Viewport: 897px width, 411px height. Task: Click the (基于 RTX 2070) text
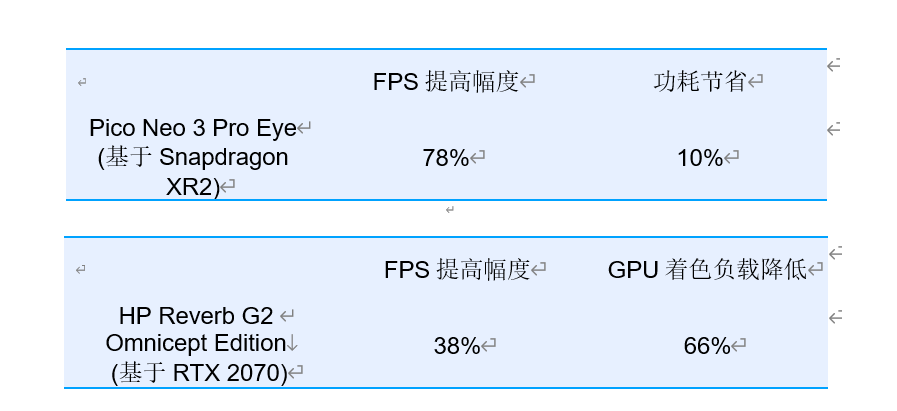(199, 373)
